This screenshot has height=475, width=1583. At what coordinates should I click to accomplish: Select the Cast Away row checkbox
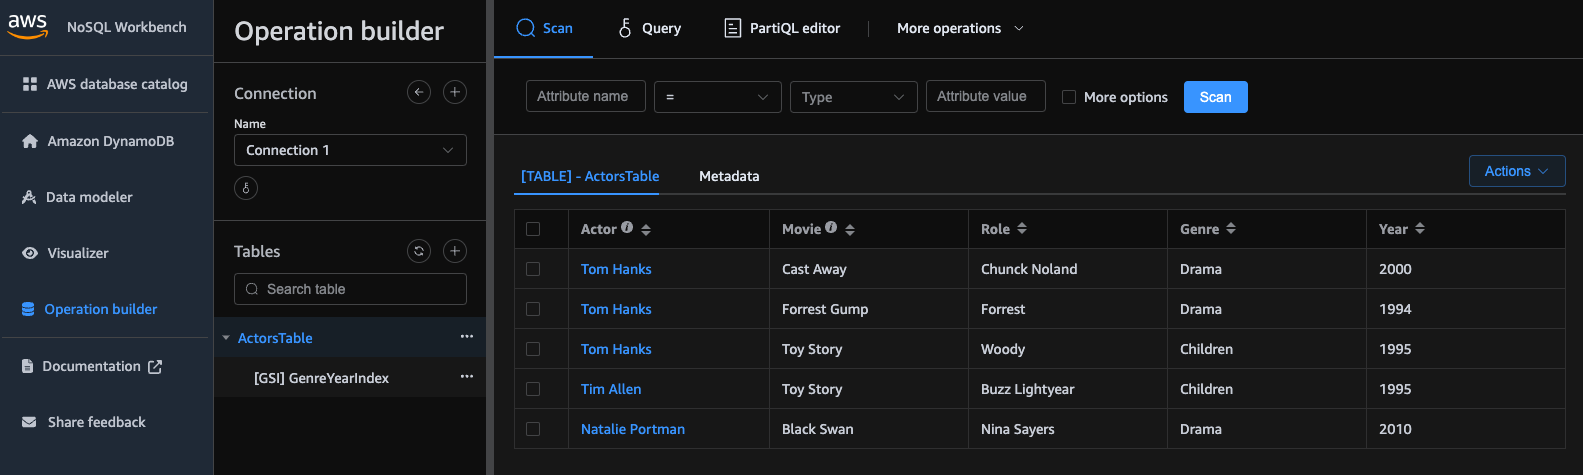533,269
